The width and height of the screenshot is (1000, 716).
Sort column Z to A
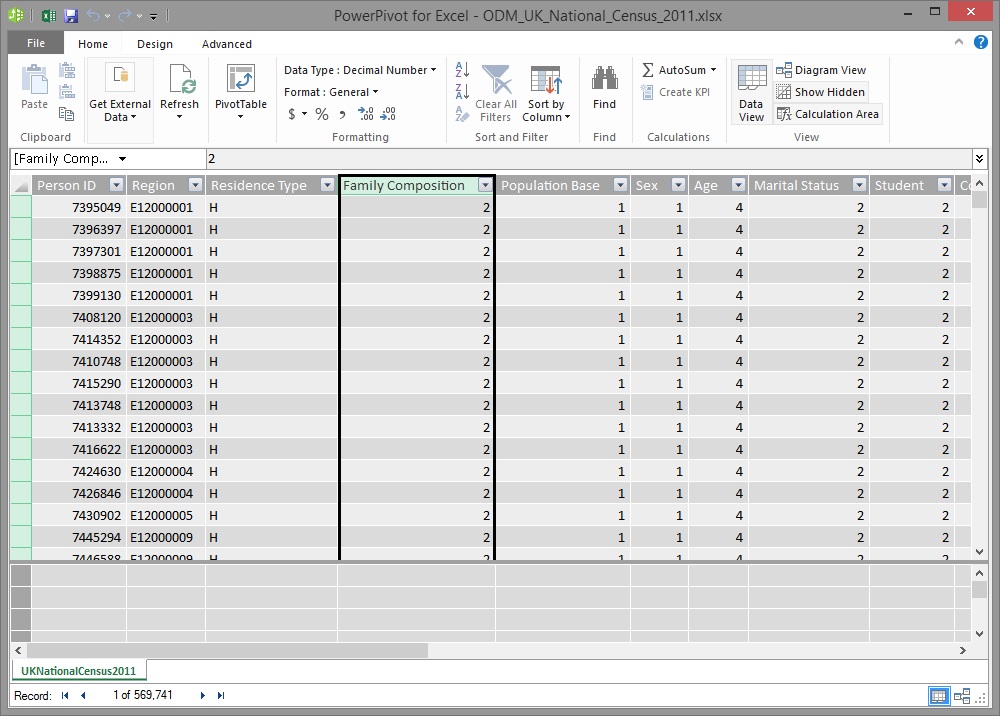462,91
